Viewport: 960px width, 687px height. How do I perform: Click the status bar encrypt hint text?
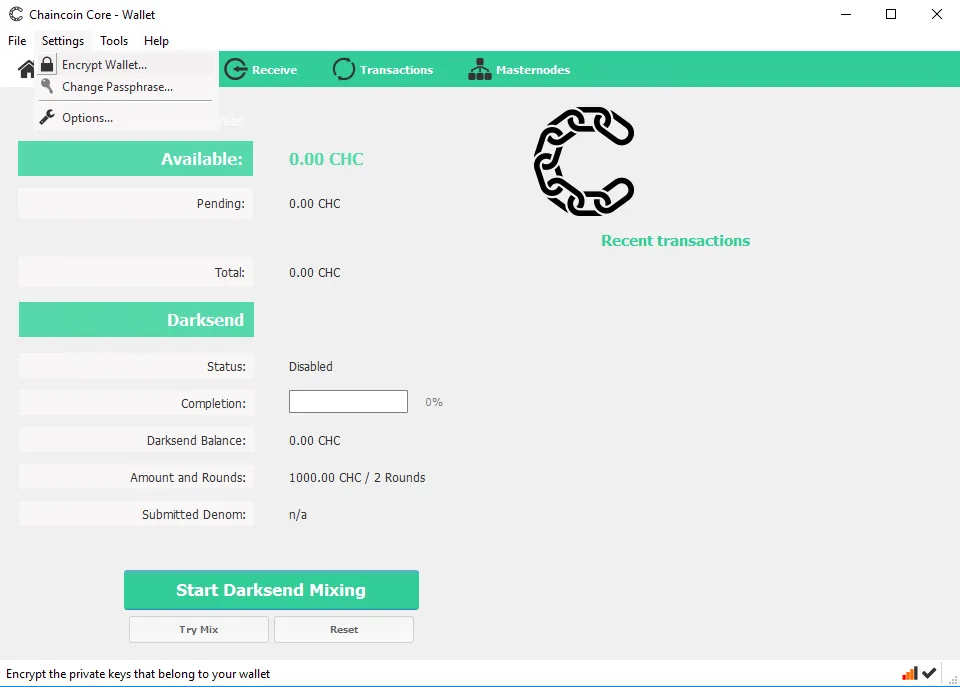click(138, 674)
